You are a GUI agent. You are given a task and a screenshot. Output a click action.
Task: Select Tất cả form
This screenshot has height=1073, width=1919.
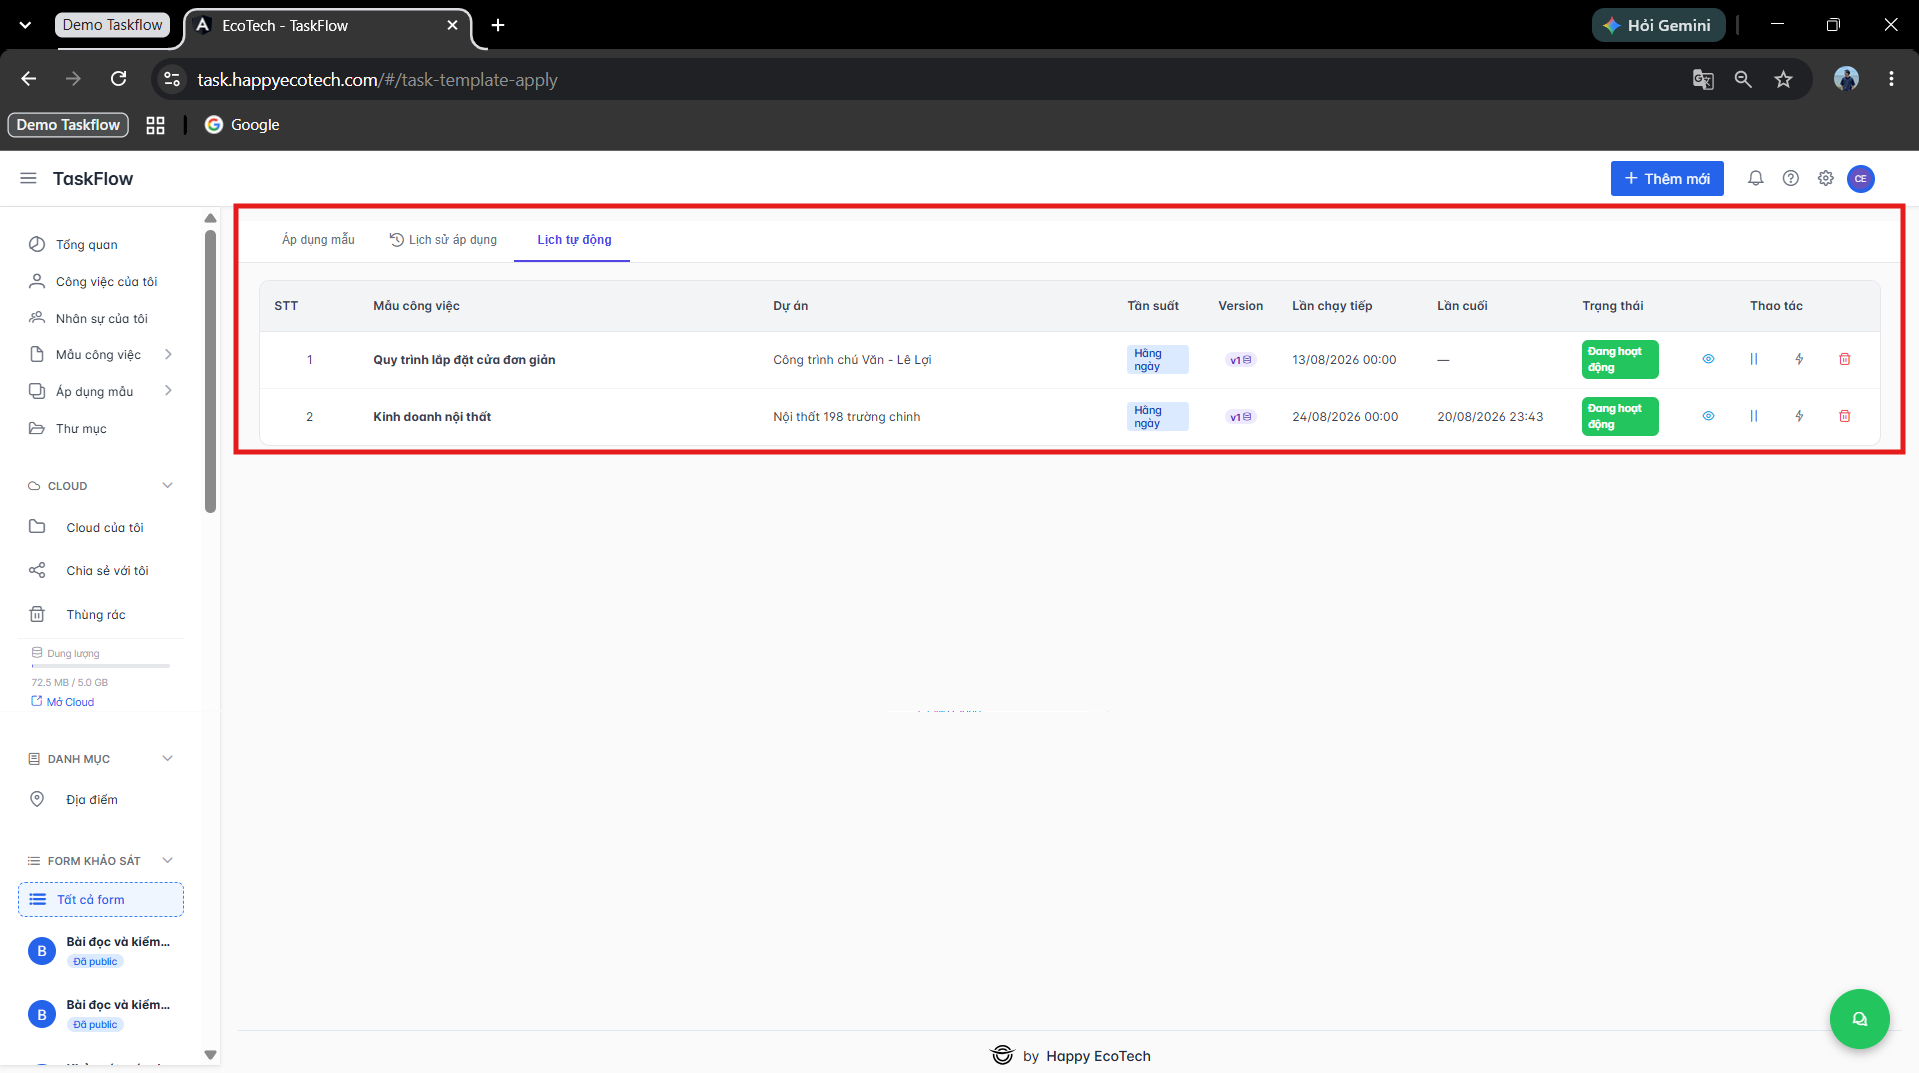pos(100,899)
